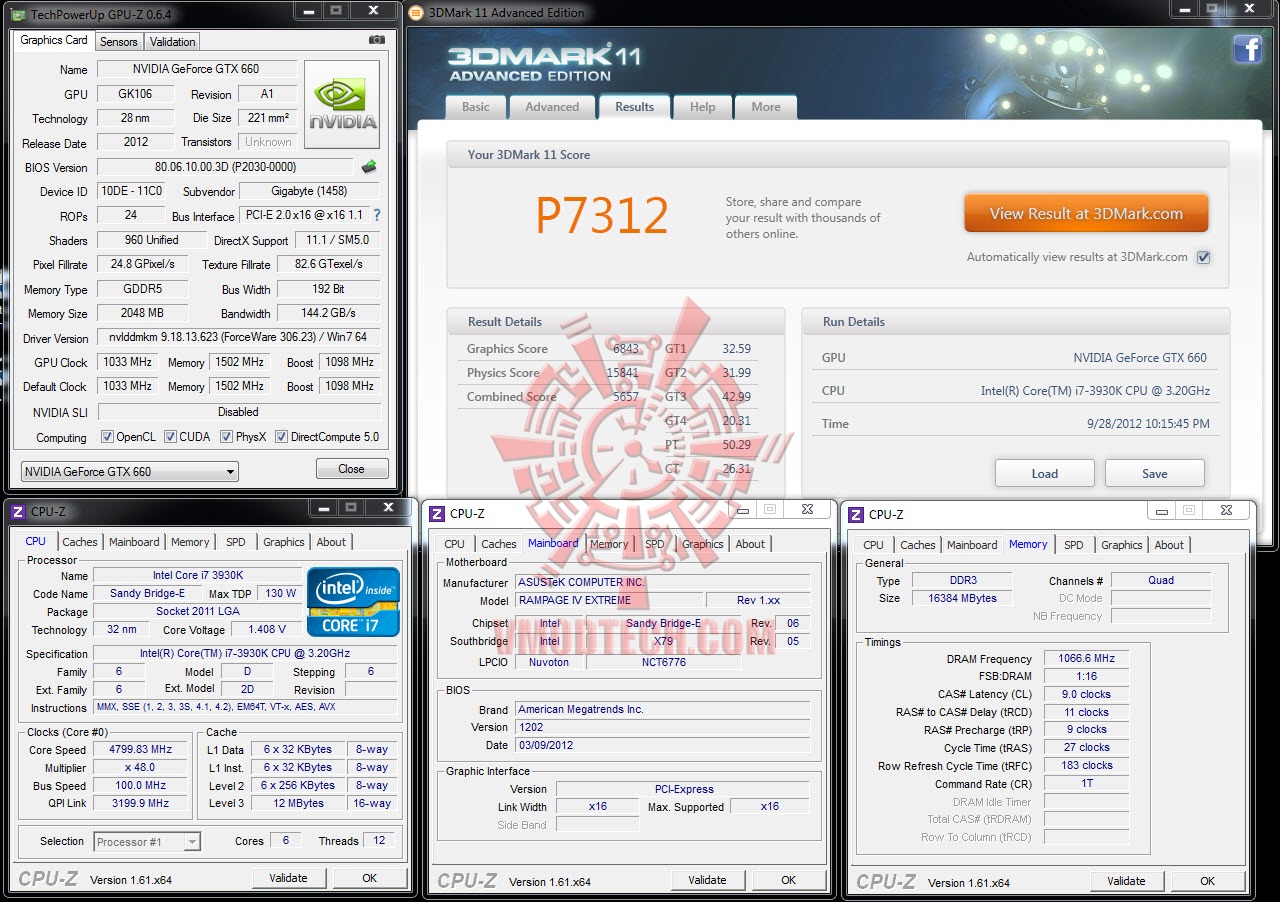Click the Save button in 3DMark
This screenshot has height=902, width=1280.
[x=1155, y=473]
